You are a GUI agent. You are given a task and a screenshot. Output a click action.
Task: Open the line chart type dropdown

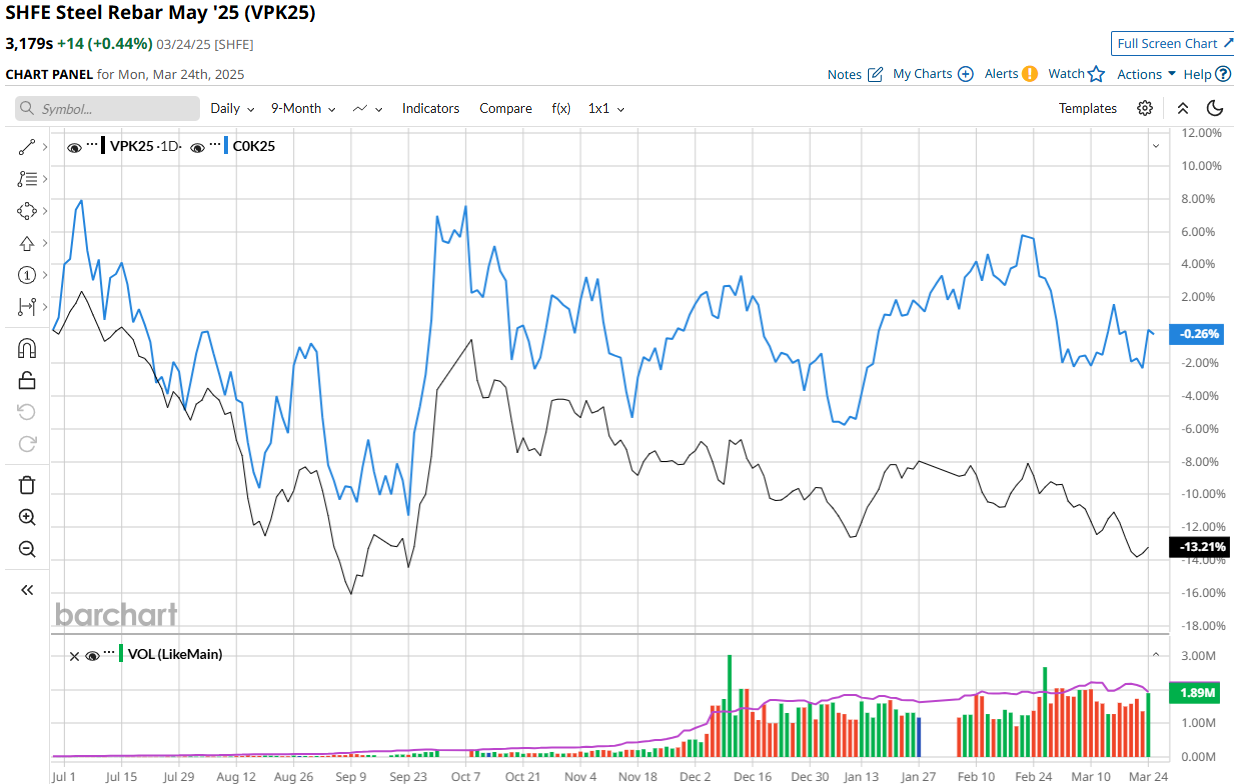[x=367, y=108]
